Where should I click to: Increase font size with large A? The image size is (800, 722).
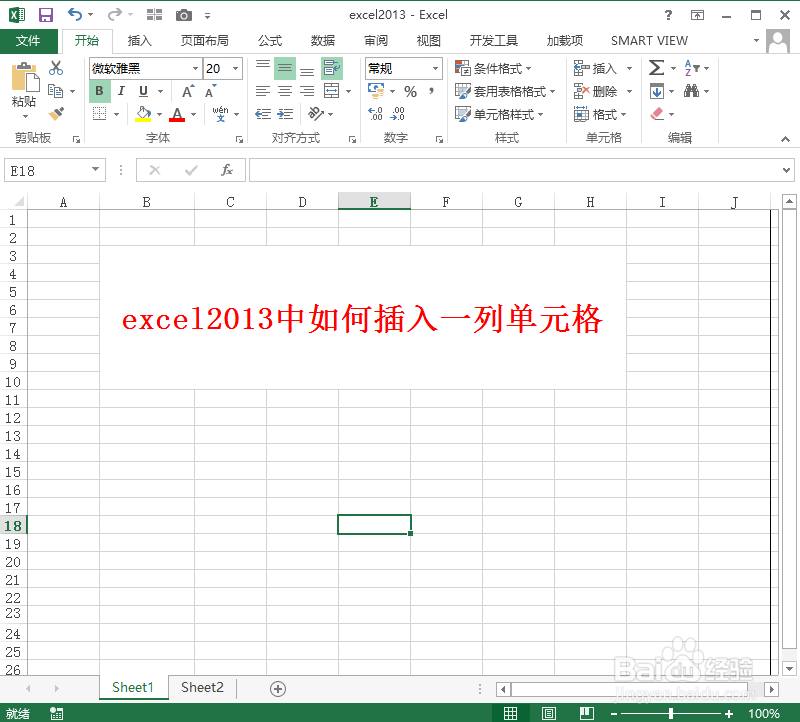[x=188, y=91]
